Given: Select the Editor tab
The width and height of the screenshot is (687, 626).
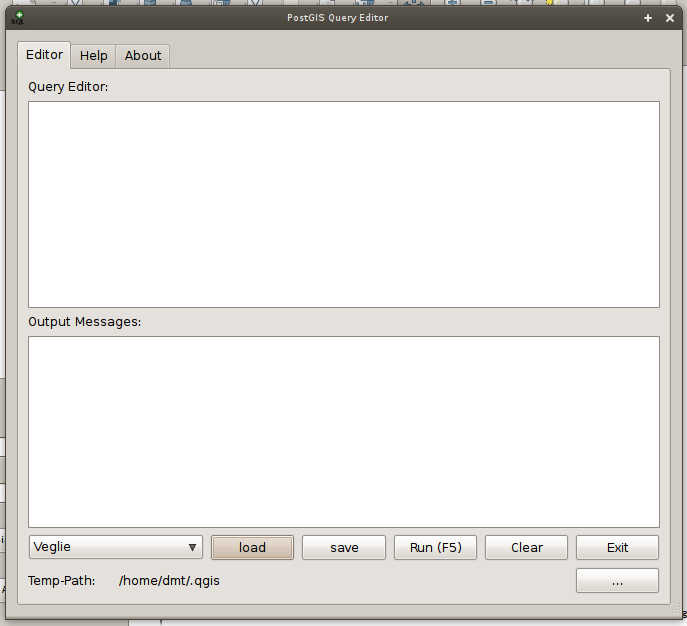Looking at the screenshot, I should click(44, 55).
